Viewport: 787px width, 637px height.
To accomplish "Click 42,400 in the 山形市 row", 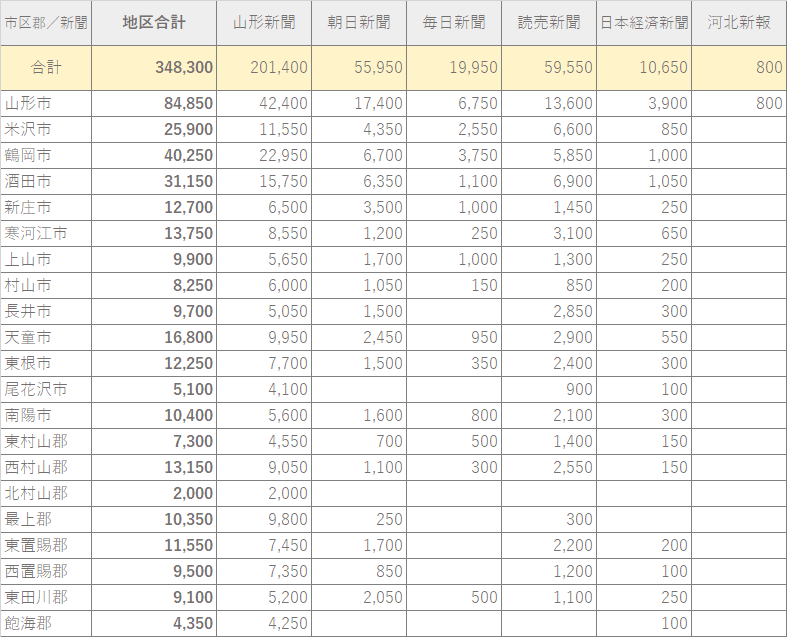I will pos(264,103).
